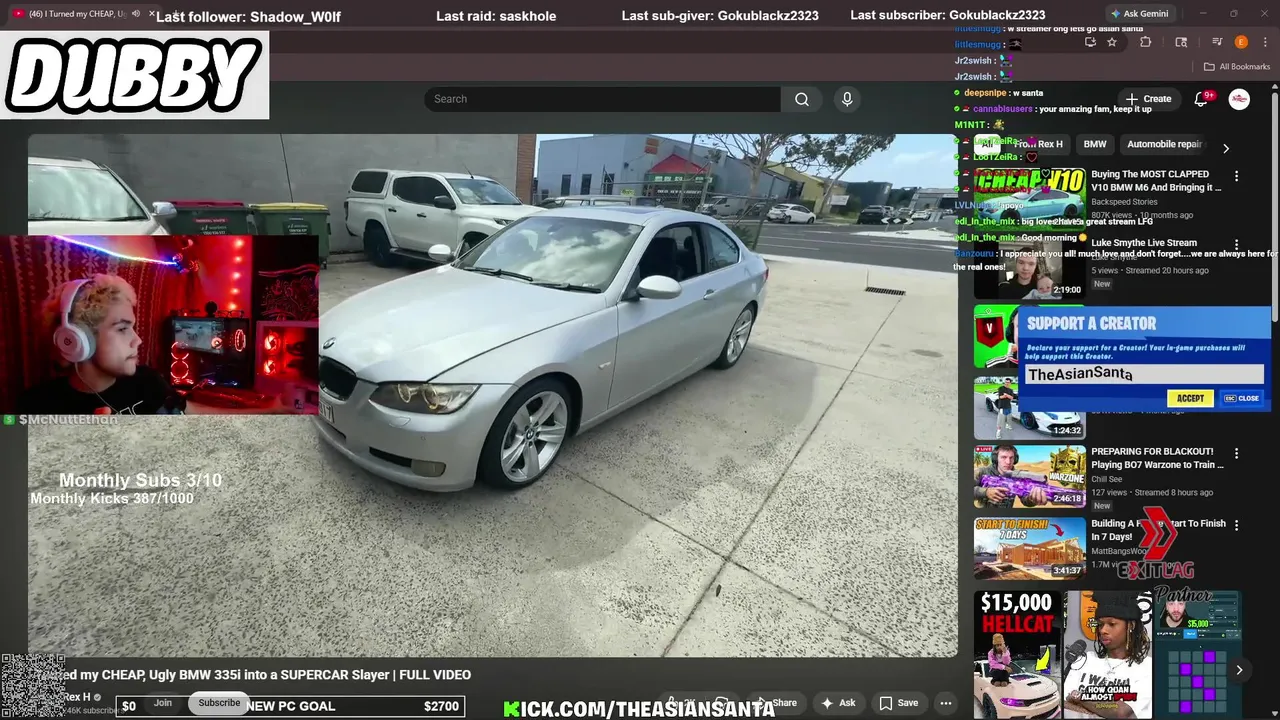The image size is (1280, 720).
Task: Click the install-app icon in the address bar
Action: [1090, 42]
